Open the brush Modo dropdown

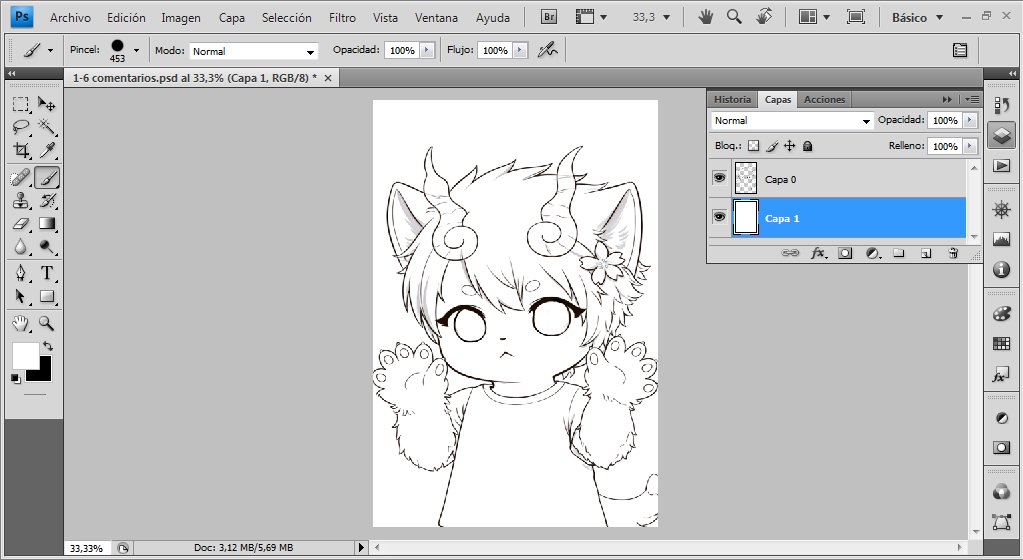tap(253, 51)
